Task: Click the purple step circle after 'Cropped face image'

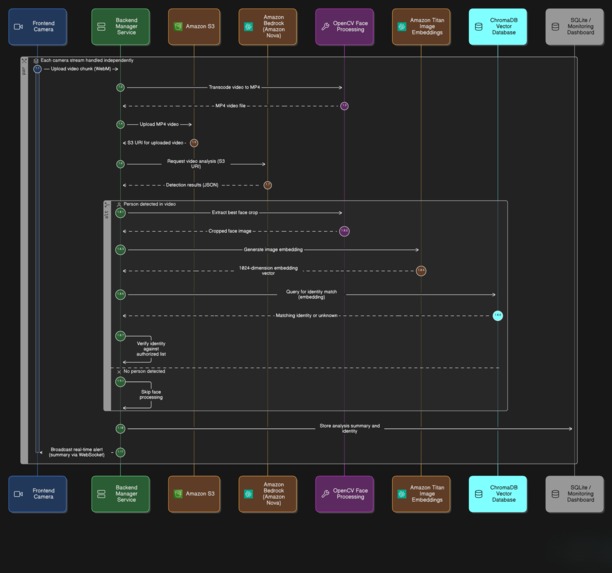Action: pyautogui.click(x=344, y=231)
